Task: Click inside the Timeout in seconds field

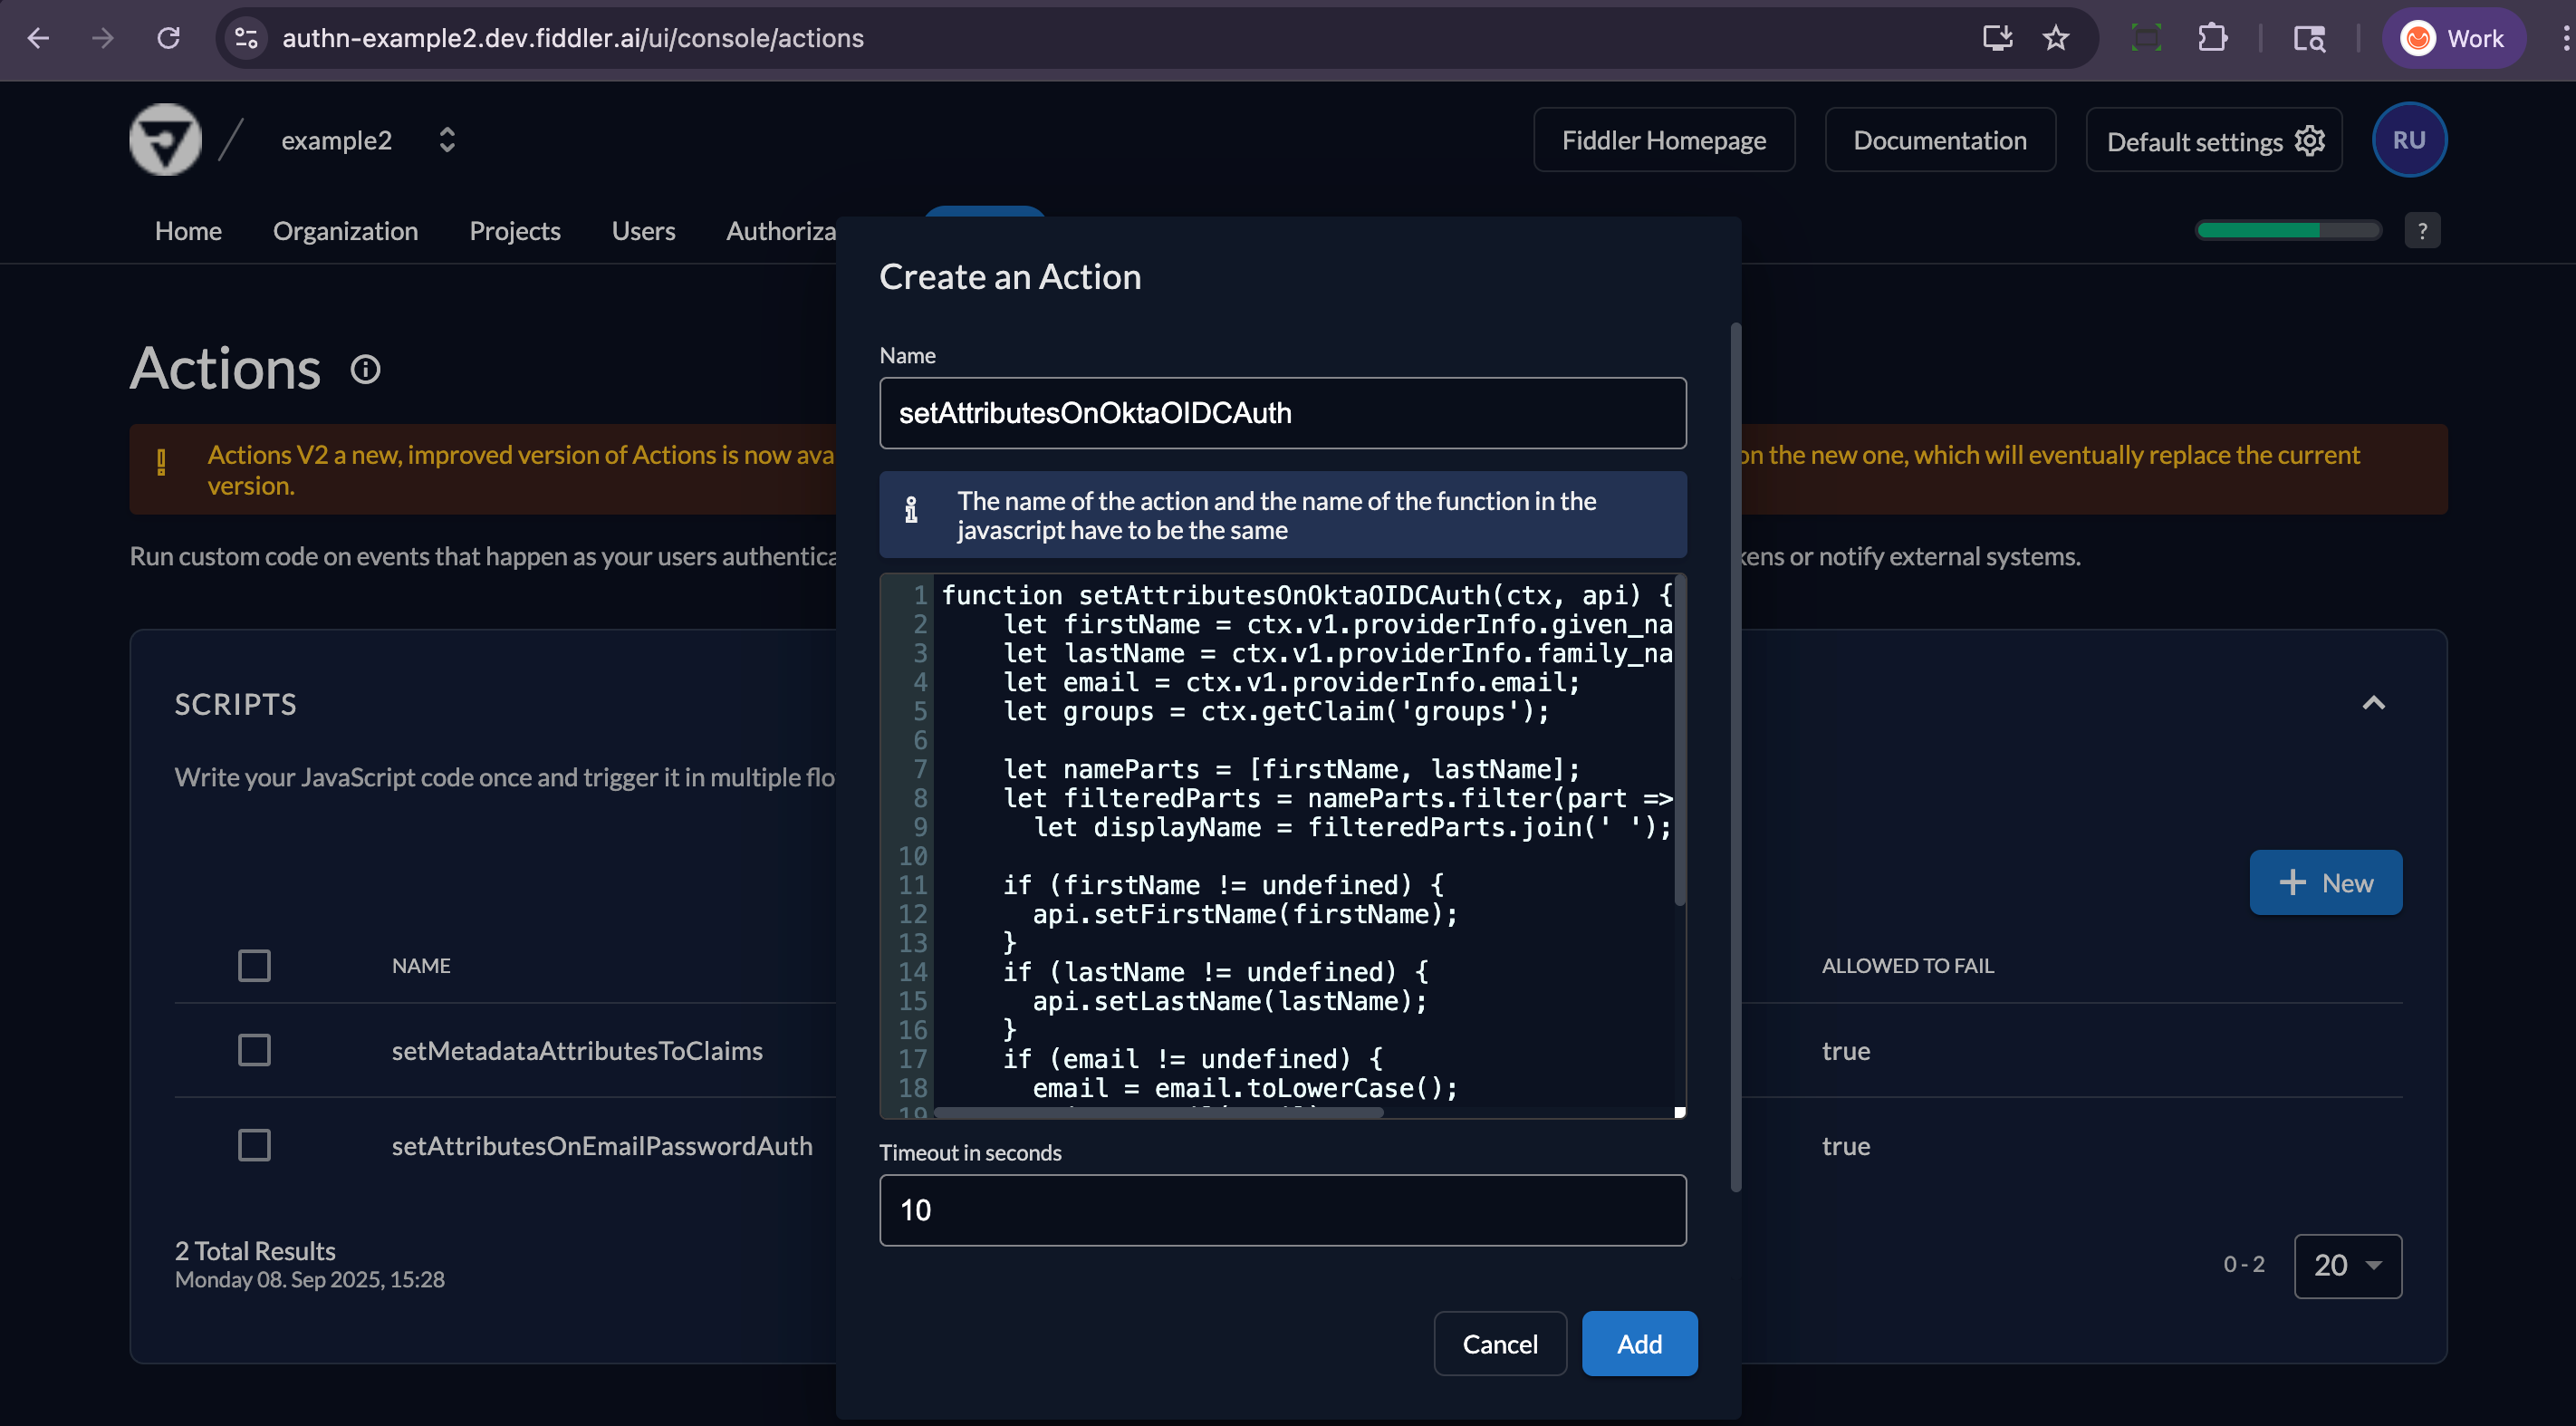Action: pos(1282,1210)
